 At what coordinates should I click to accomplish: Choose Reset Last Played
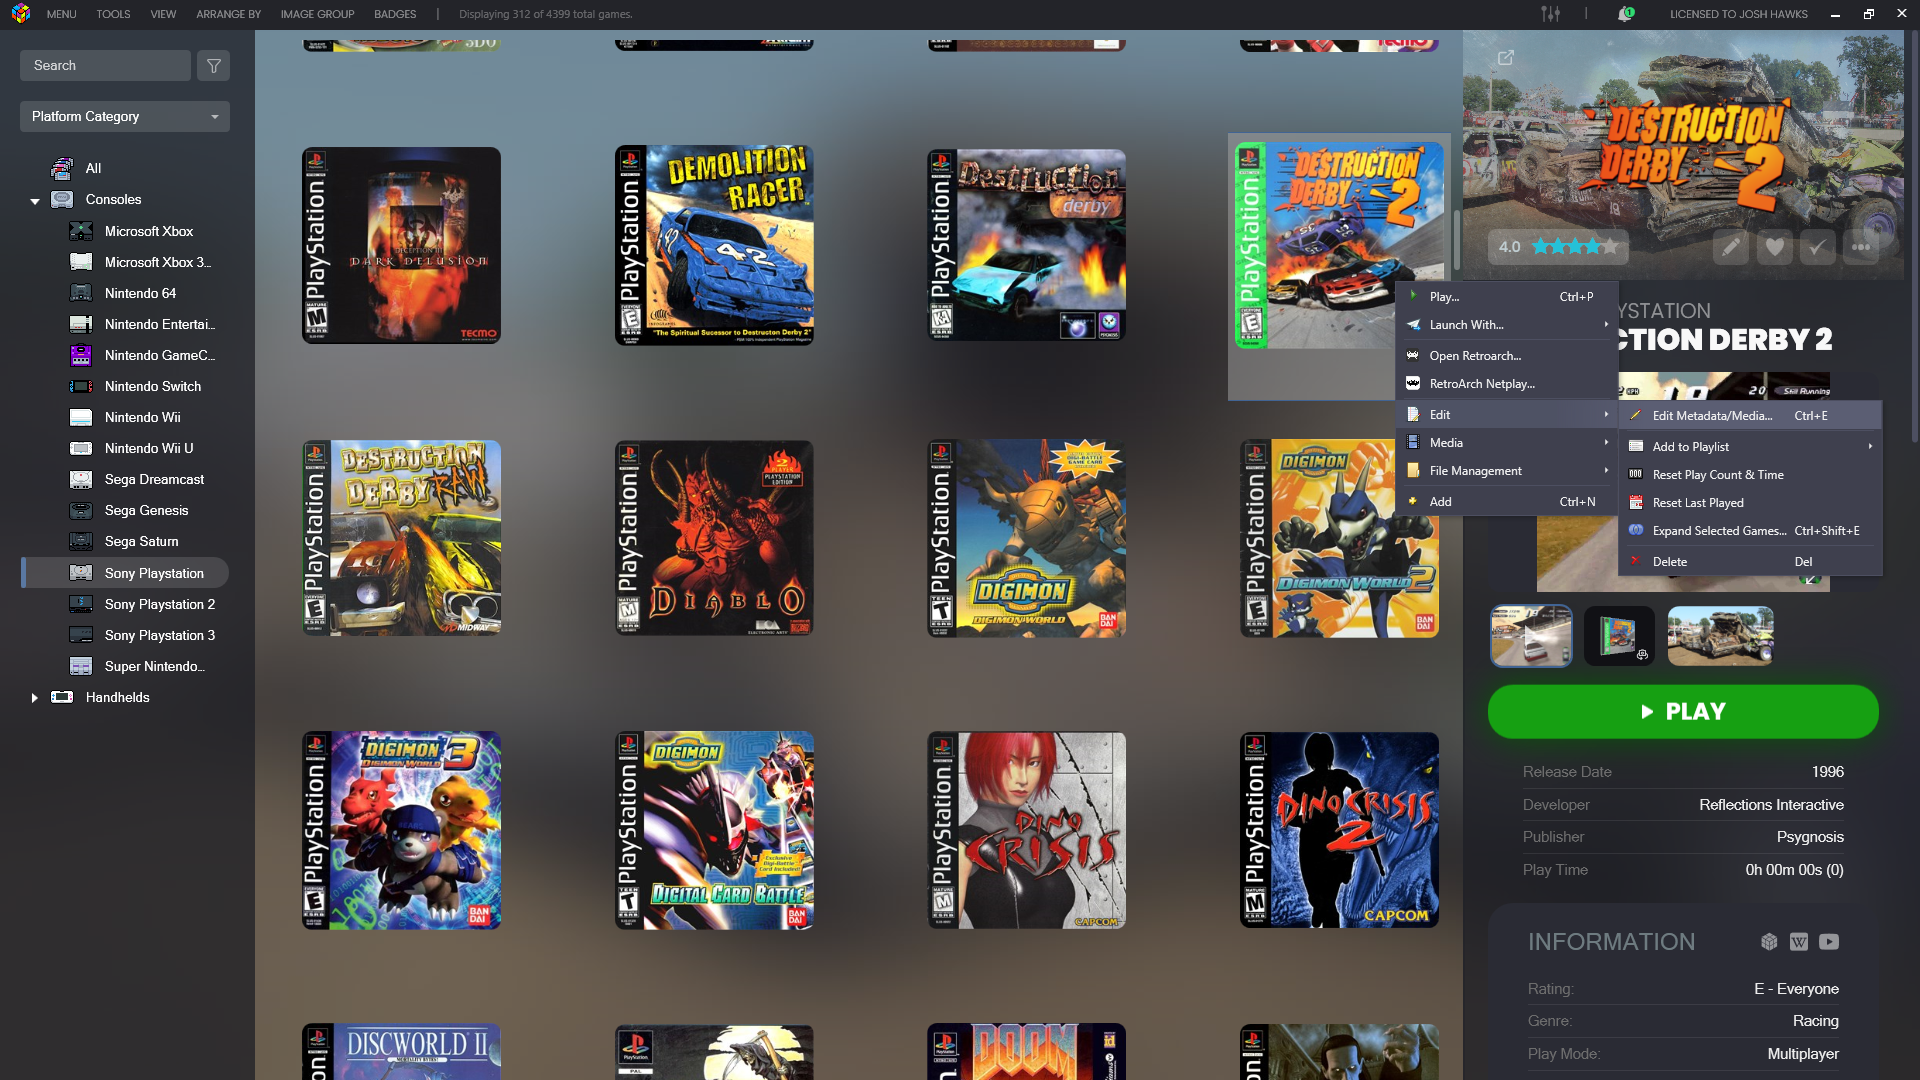click(1750, 503)
